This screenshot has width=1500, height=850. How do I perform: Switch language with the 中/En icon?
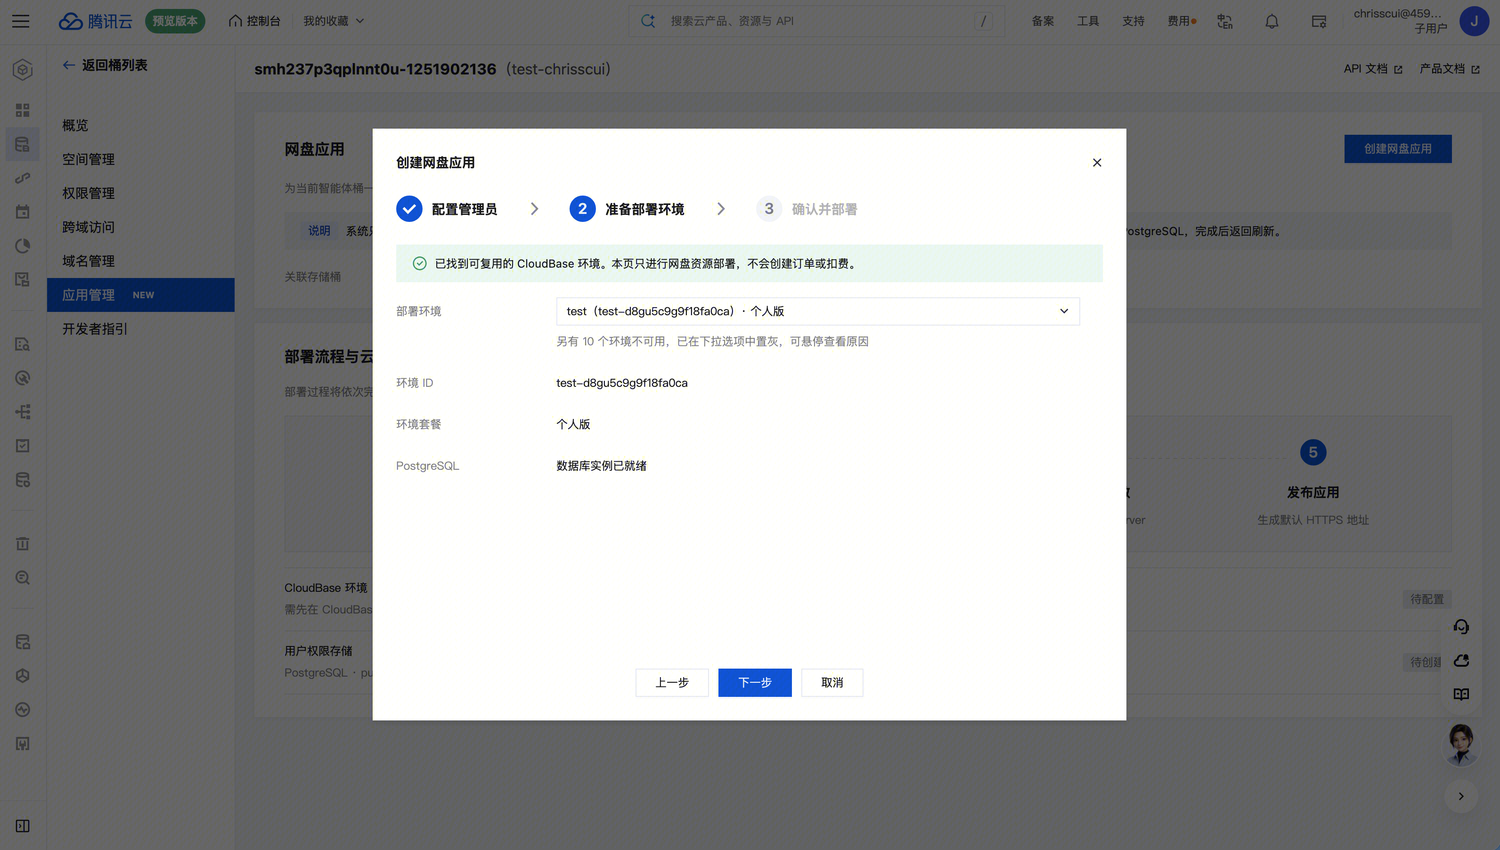(x=1225, y=21)
